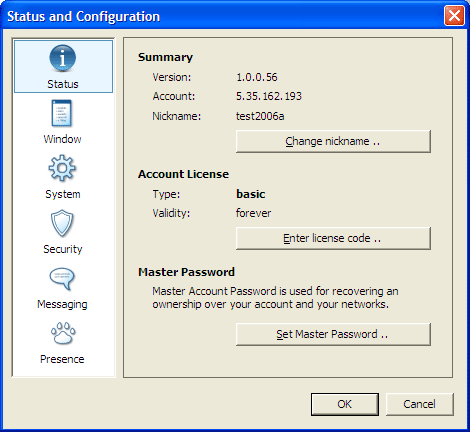This screenshot has height=432, width=470.
Task: Select the Presence label in sidebar
Action: click(x=62, y=359)
